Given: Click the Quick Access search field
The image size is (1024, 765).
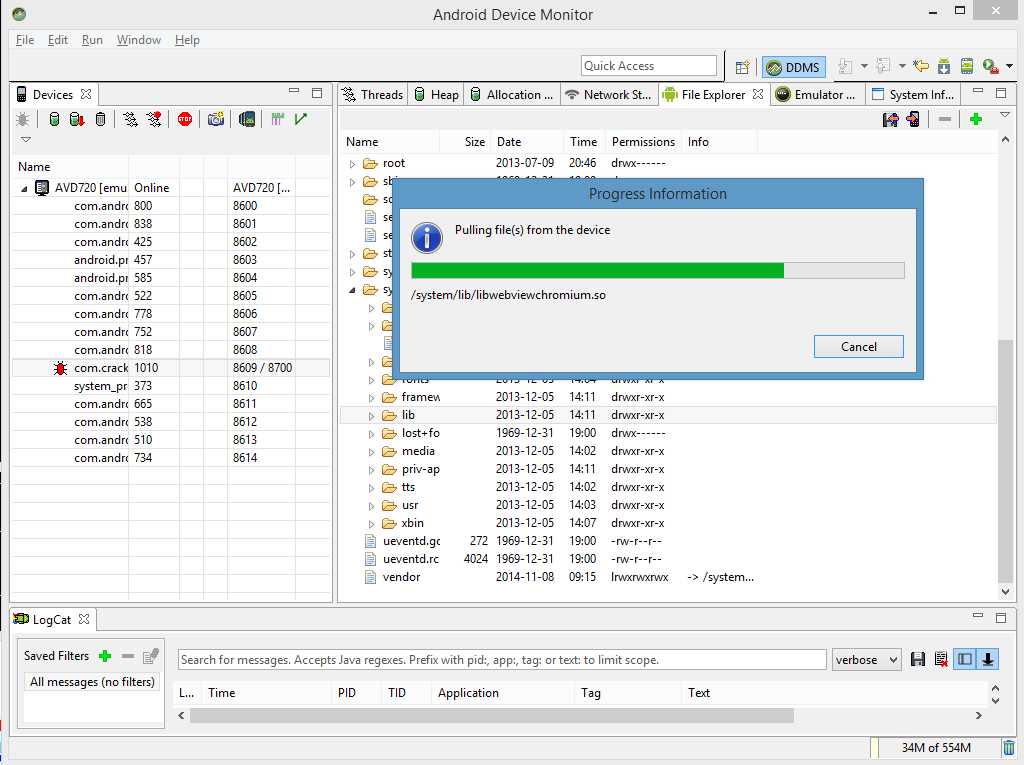Looking at the screenshot, I should [x=648, y=66].
